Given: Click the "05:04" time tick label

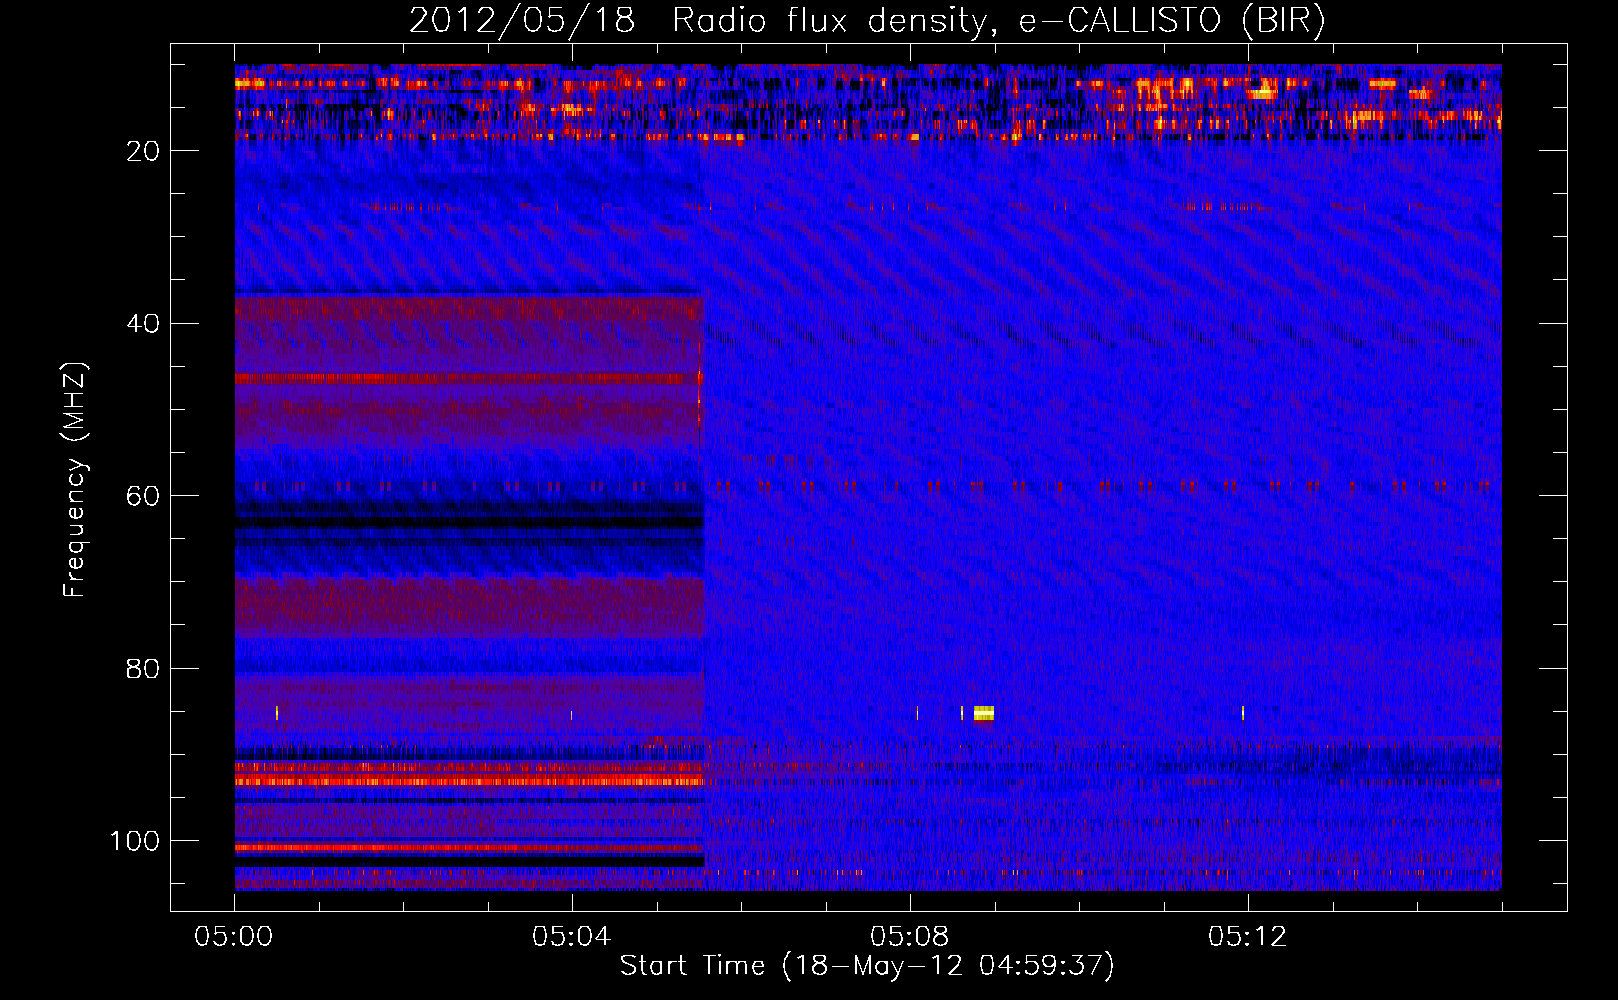Looking at the screenshot, I should [572, 937].
